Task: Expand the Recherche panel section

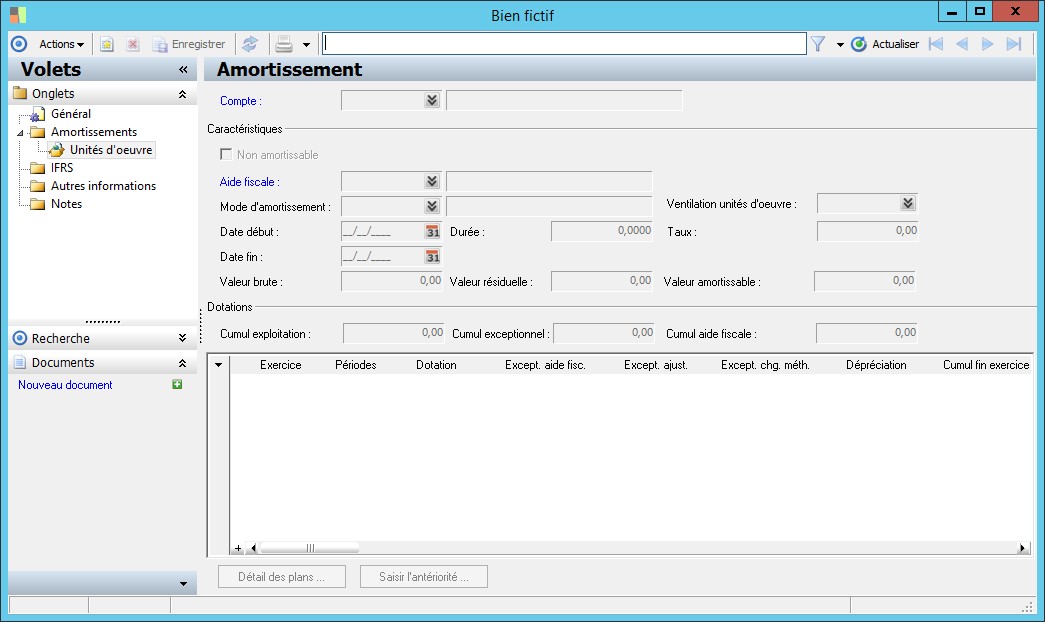Action: pyautogui.click(x=182, y=338)
